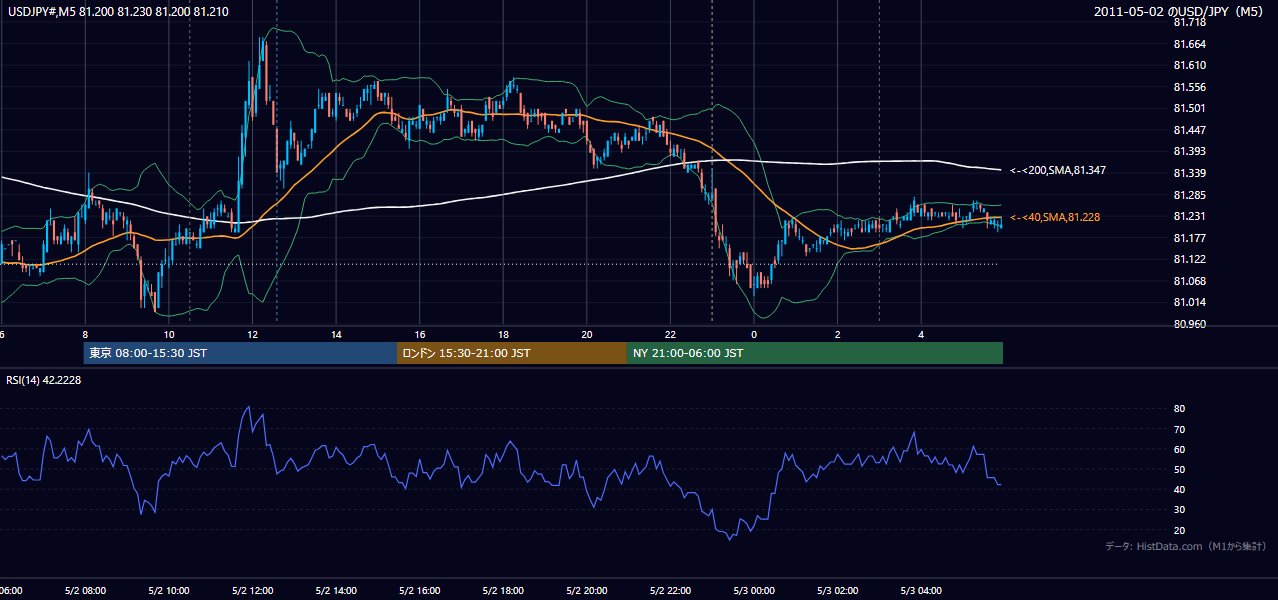Click price axis value 81.664
This screenshot has width=1278, height=600.
click(1189, 44)
